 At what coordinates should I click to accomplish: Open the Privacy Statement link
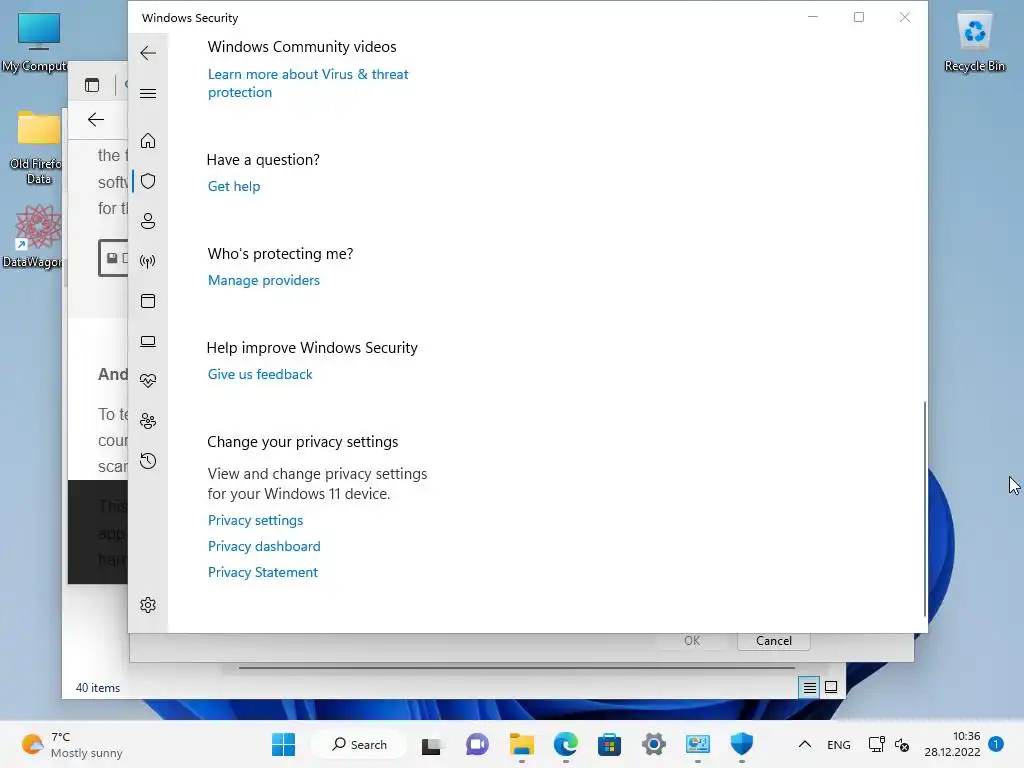[263, 573]
